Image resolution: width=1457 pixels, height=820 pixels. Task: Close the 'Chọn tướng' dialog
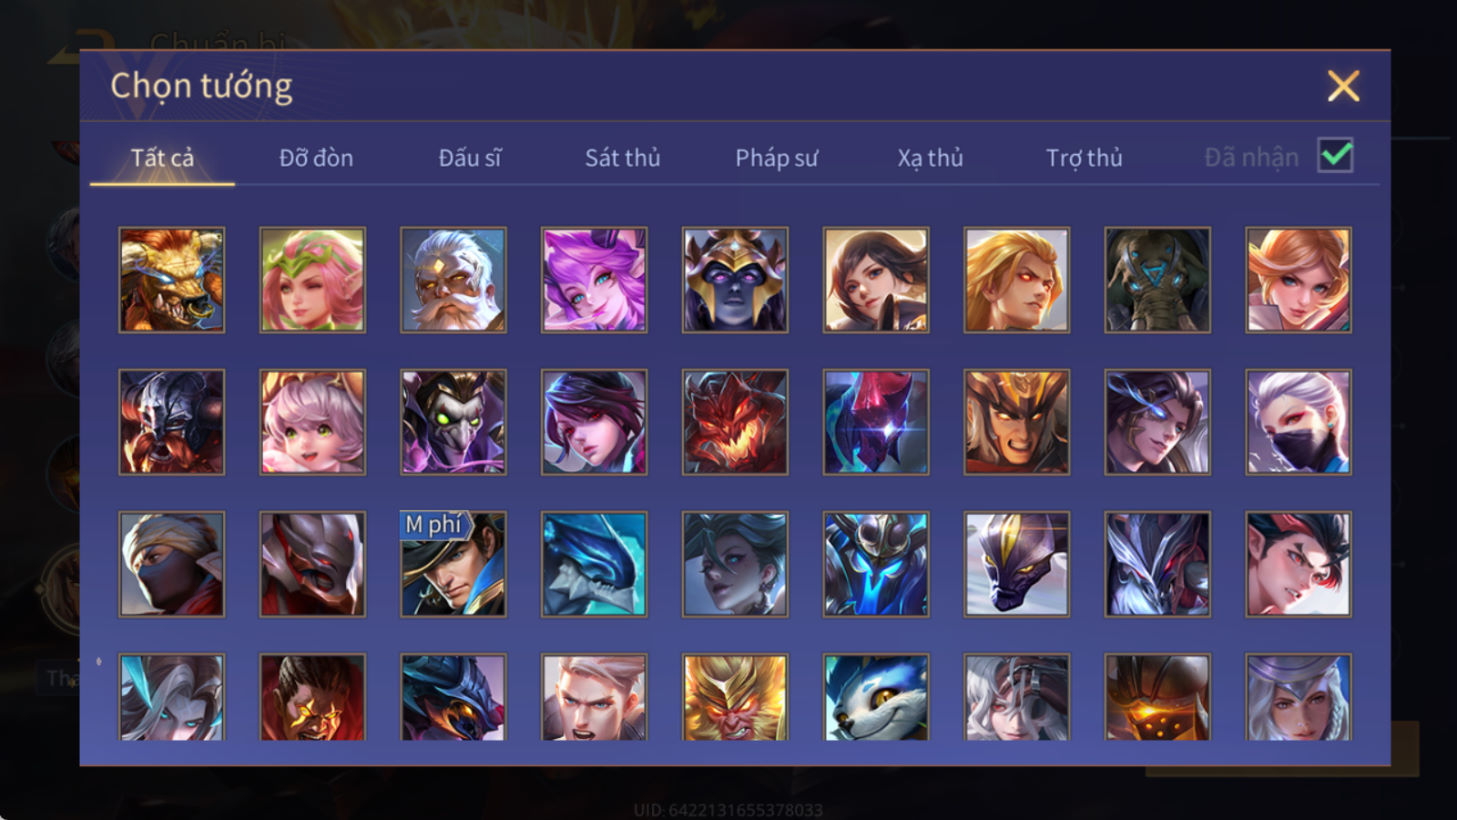1343,86
